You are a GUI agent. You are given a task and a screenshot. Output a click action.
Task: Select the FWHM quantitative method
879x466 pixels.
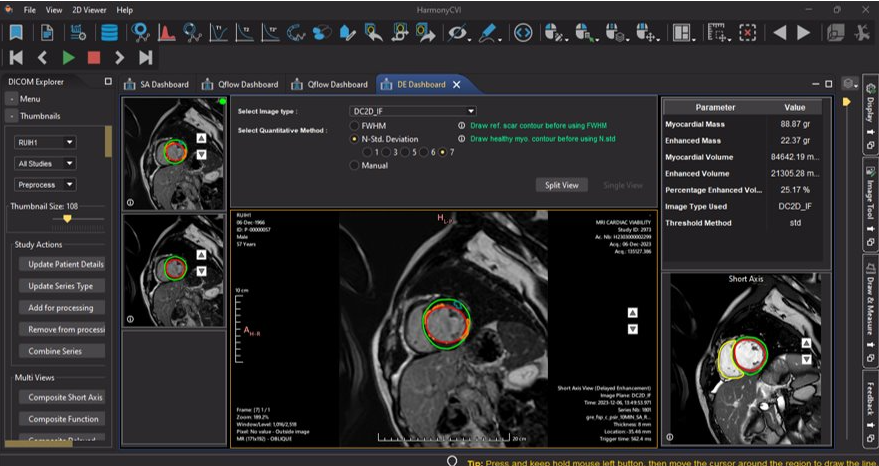click(x=355, y=126)
